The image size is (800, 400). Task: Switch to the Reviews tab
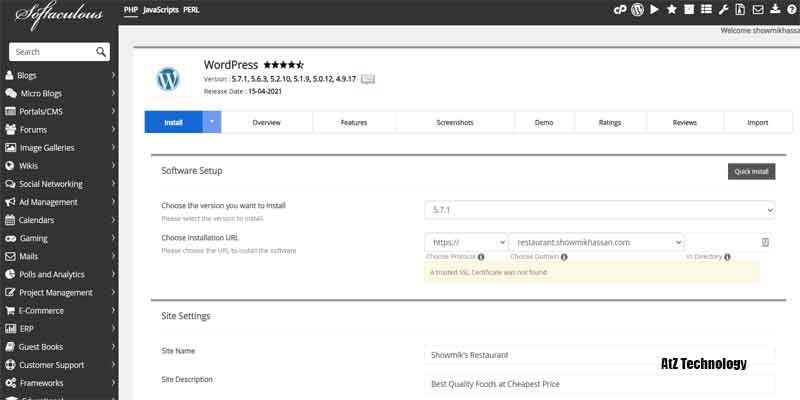[685, 122]
